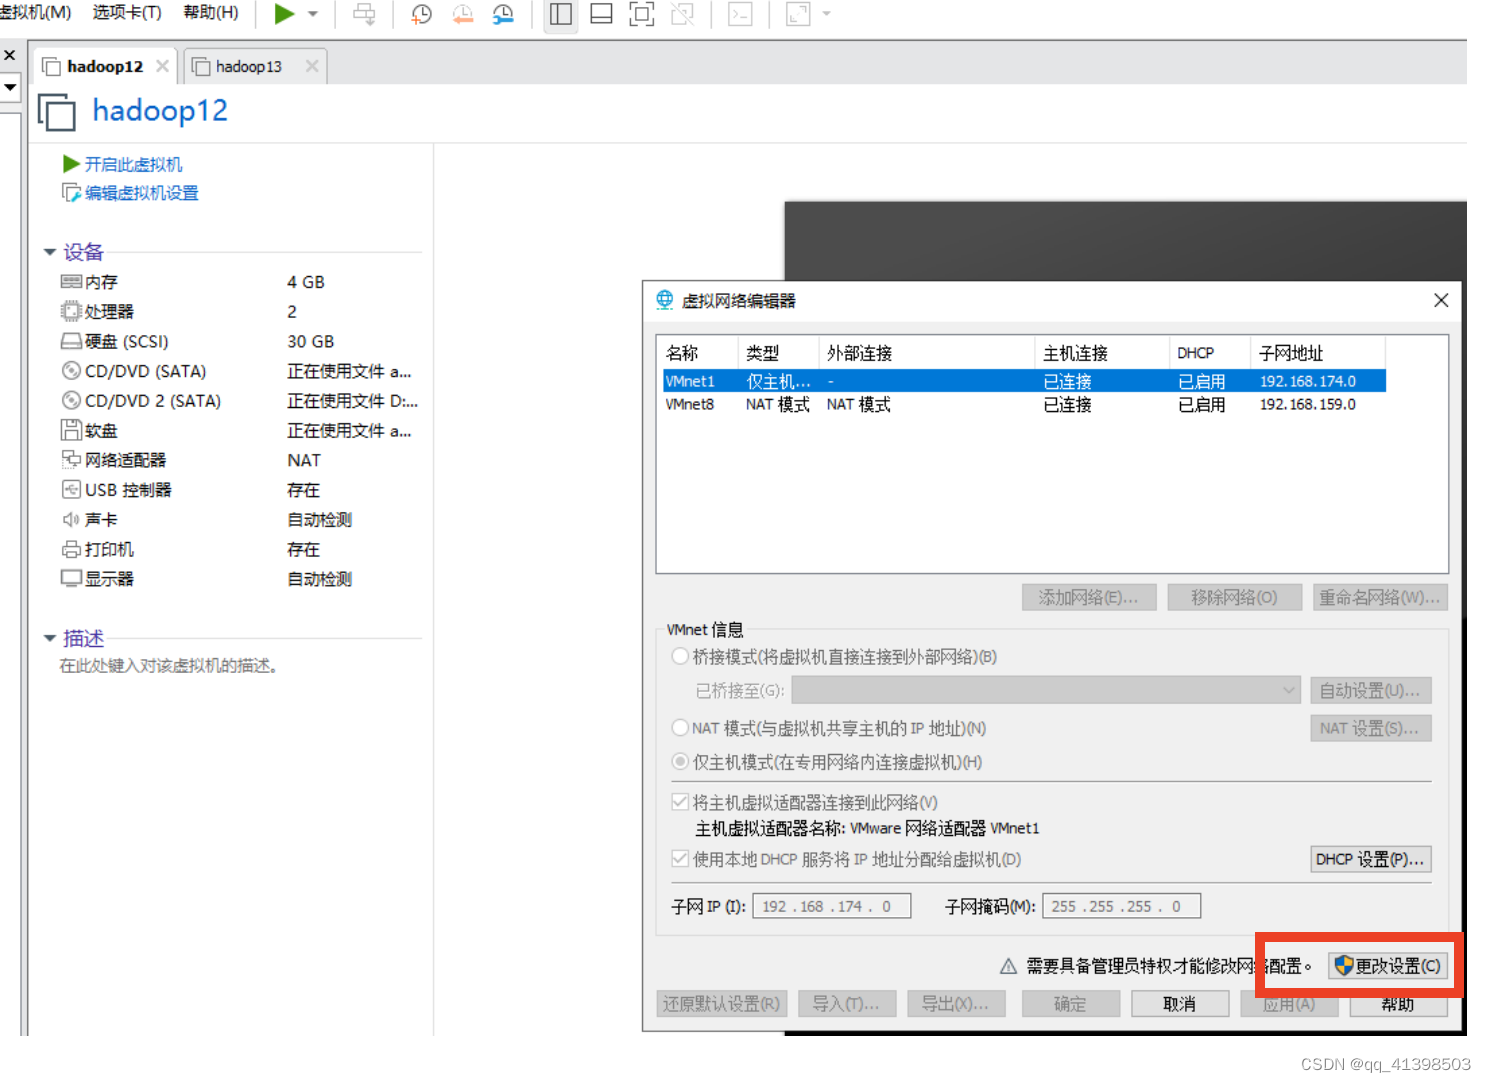The image size is (1486, 1082).
Task: Switch to the hadoop12 tab
Action: (105, 66)
